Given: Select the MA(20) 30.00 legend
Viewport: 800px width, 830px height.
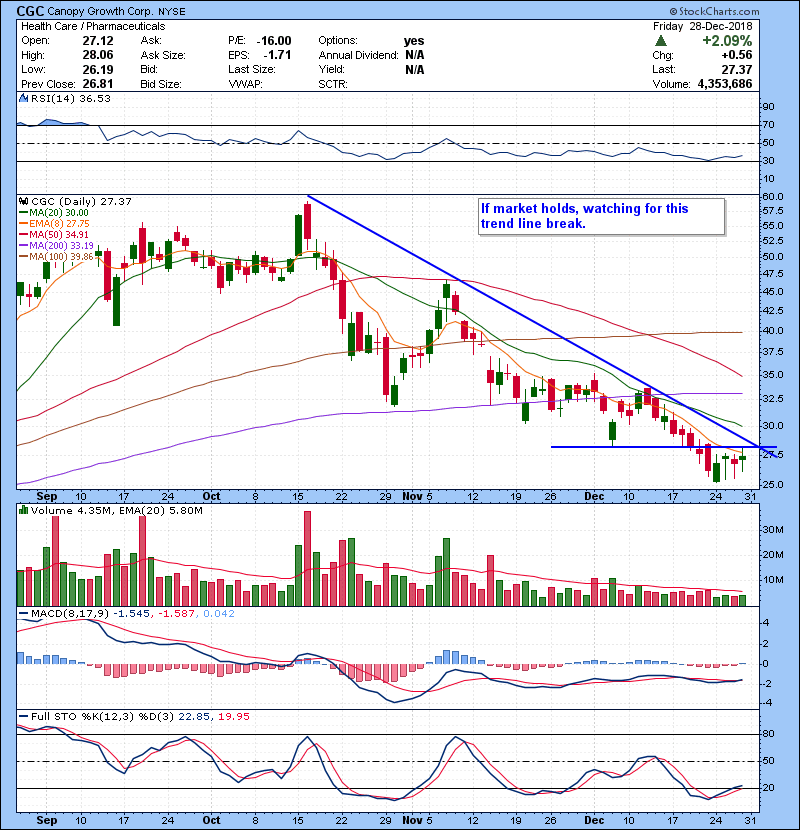Looking at the screenshot, I should [x=53, y=212].
